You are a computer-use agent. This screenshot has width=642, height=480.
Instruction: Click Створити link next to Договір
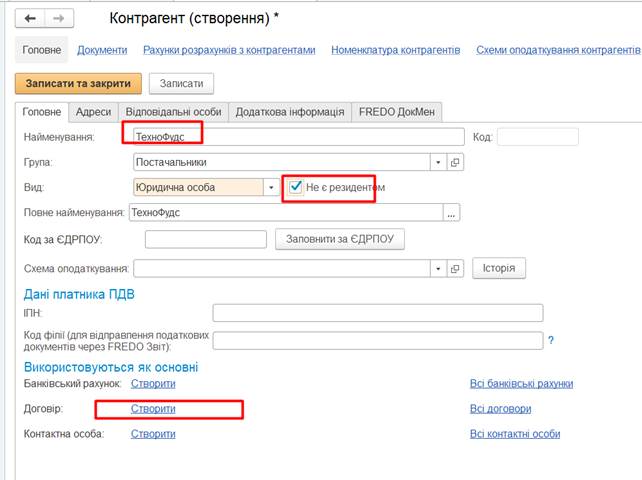pyautogui.click(x=153, y=409)
